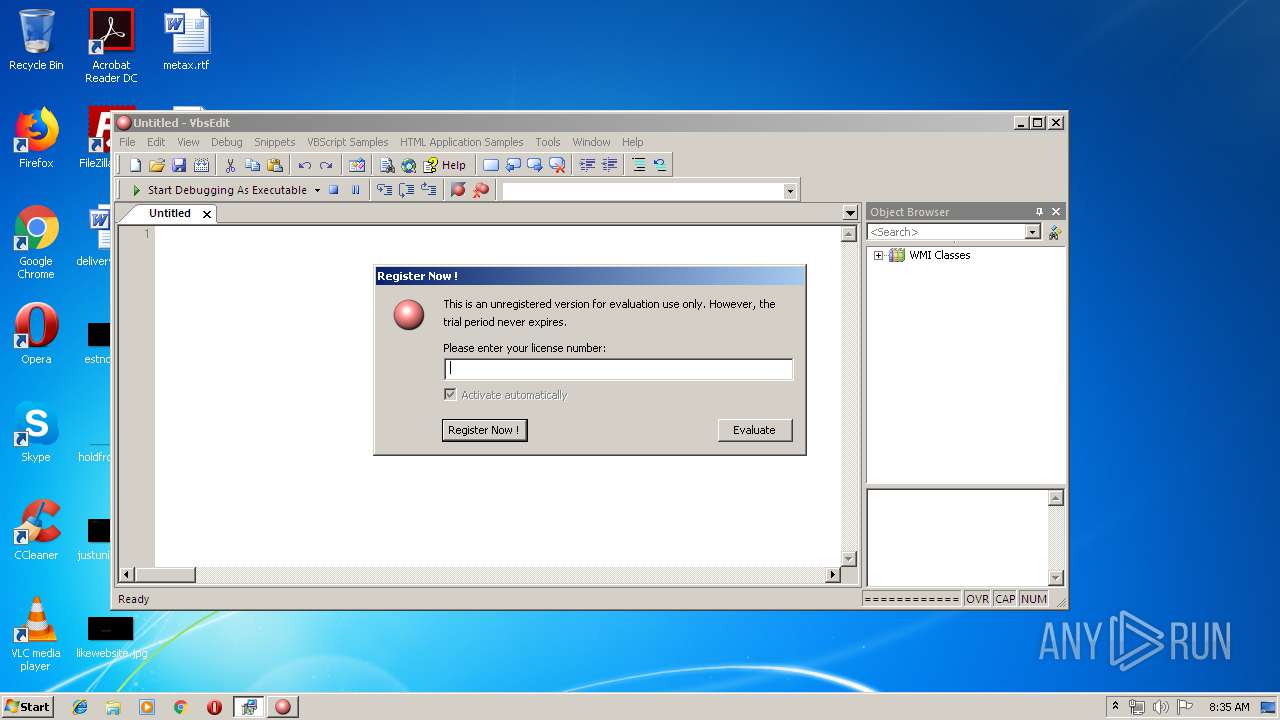Screen dimensions: 1280x720
Task: Open the Start Debugging mode dropdown arrow
Action: click(x=317, y=190)
